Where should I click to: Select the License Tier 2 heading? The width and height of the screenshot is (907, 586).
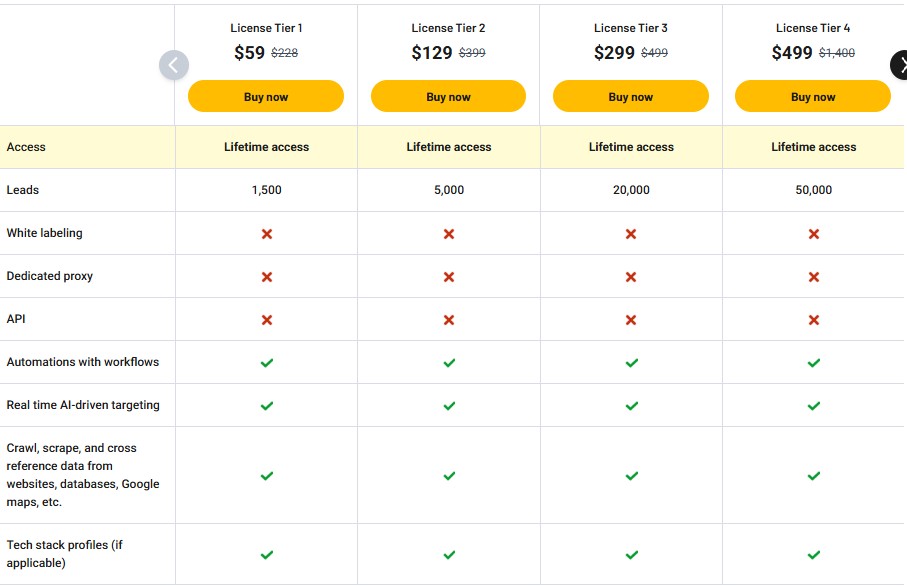[448, 28]
